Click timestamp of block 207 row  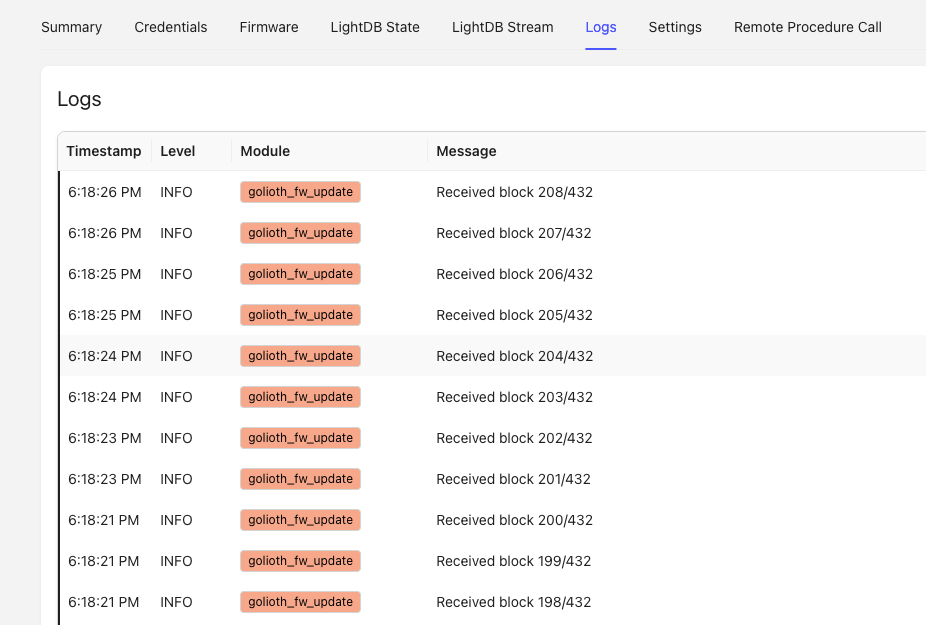click(x=105, y=233)
